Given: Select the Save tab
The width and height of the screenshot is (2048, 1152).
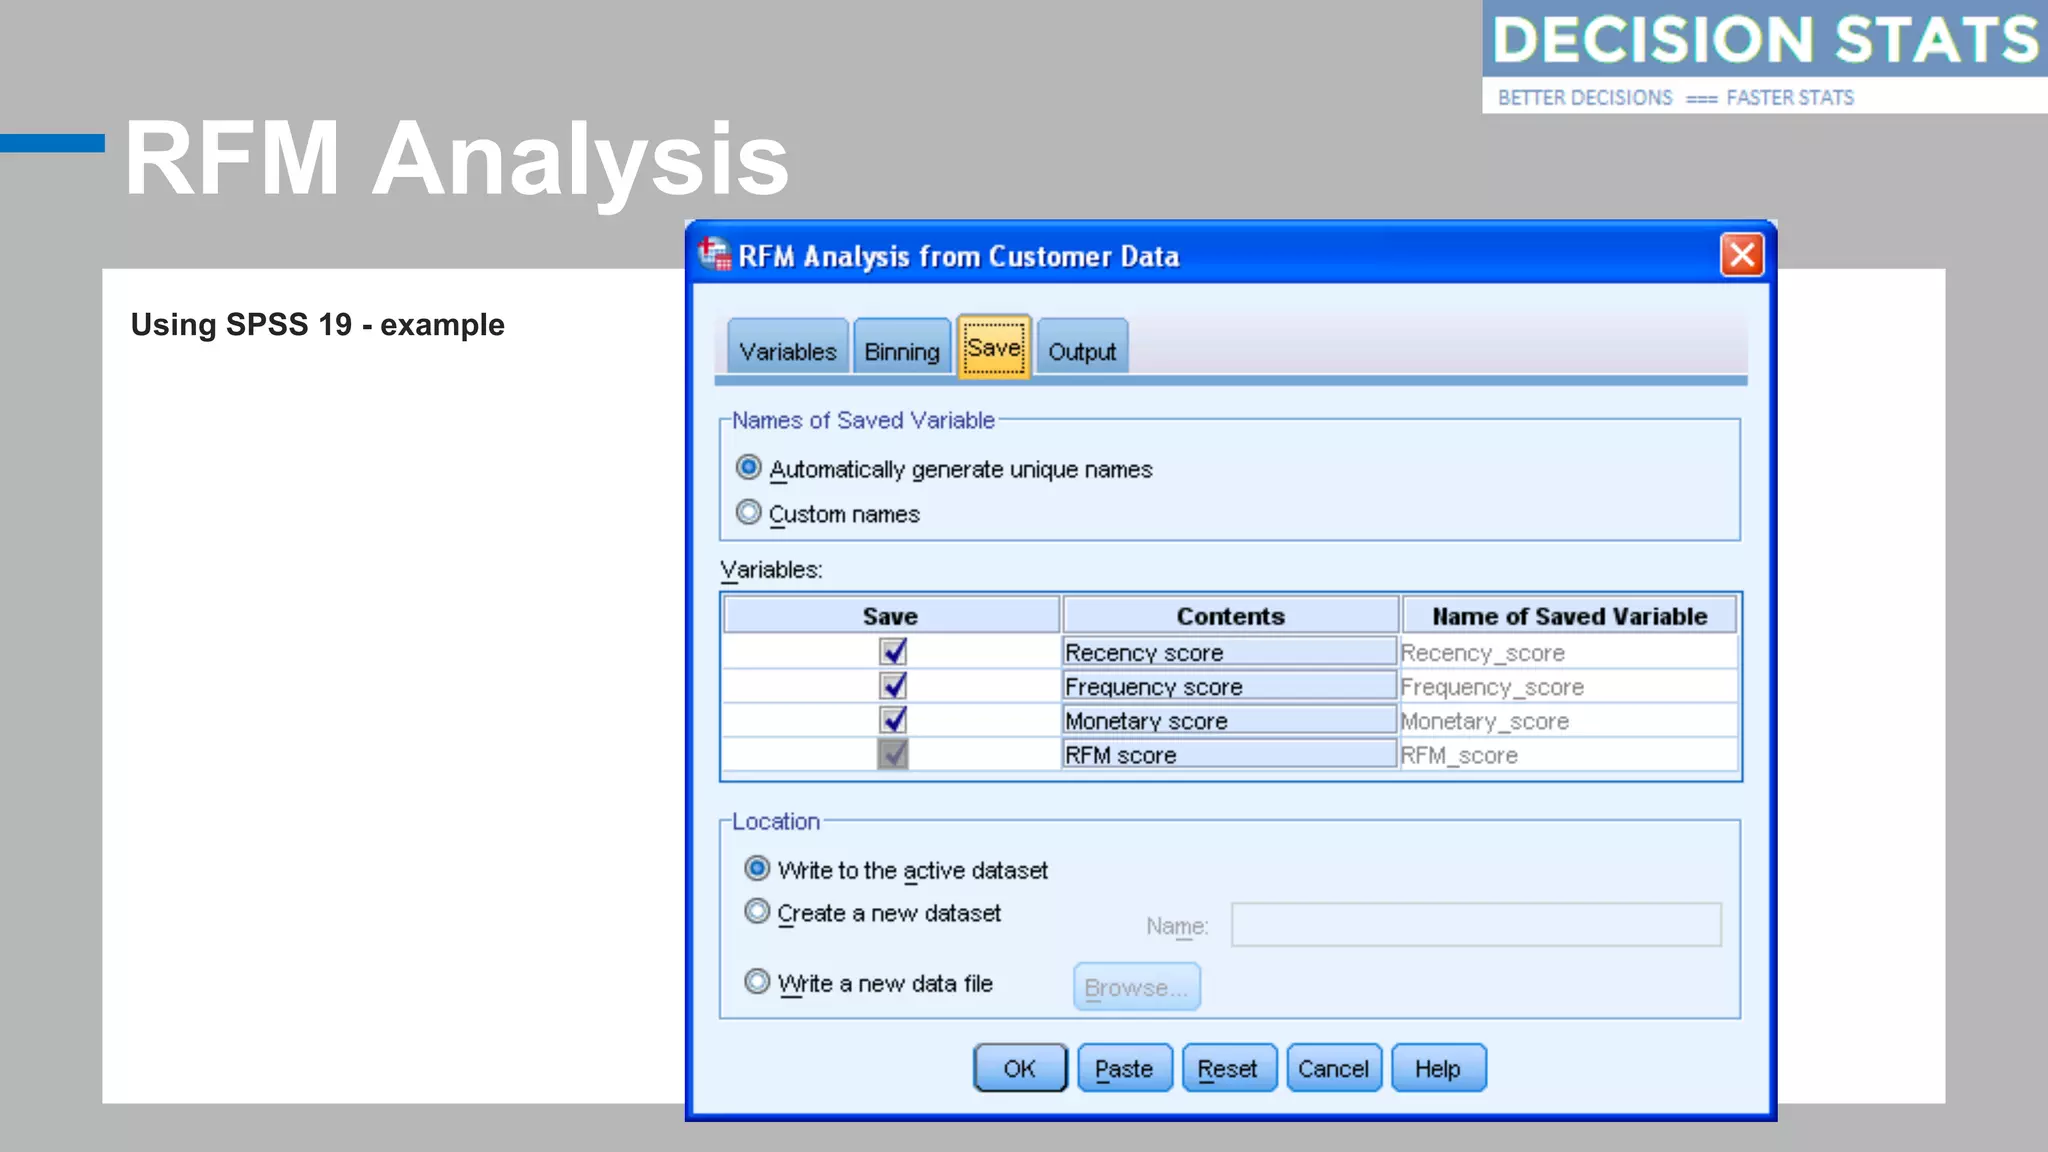Looking at the screenshot, I should tap(994, 347).
